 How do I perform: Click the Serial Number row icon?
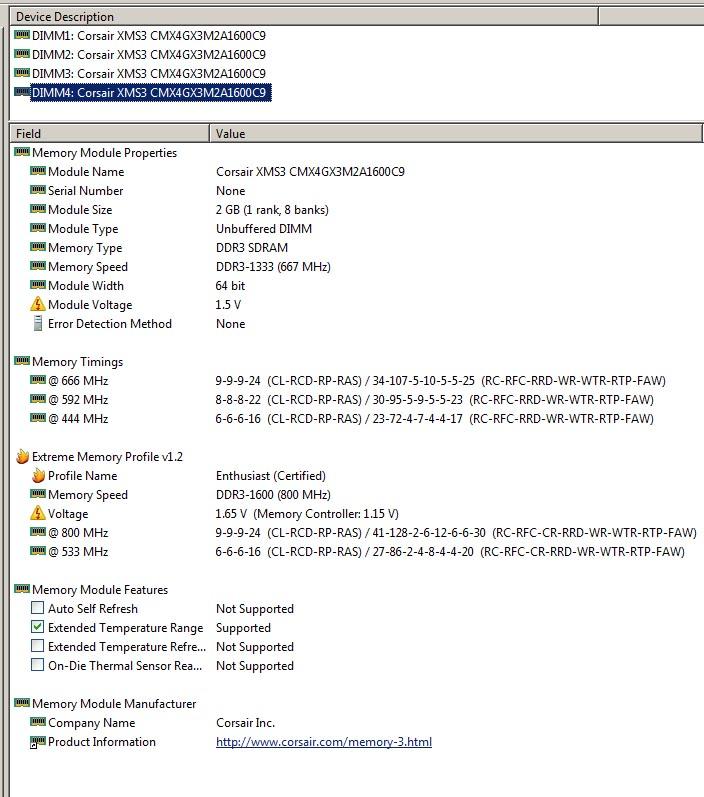tap(38, 190)
